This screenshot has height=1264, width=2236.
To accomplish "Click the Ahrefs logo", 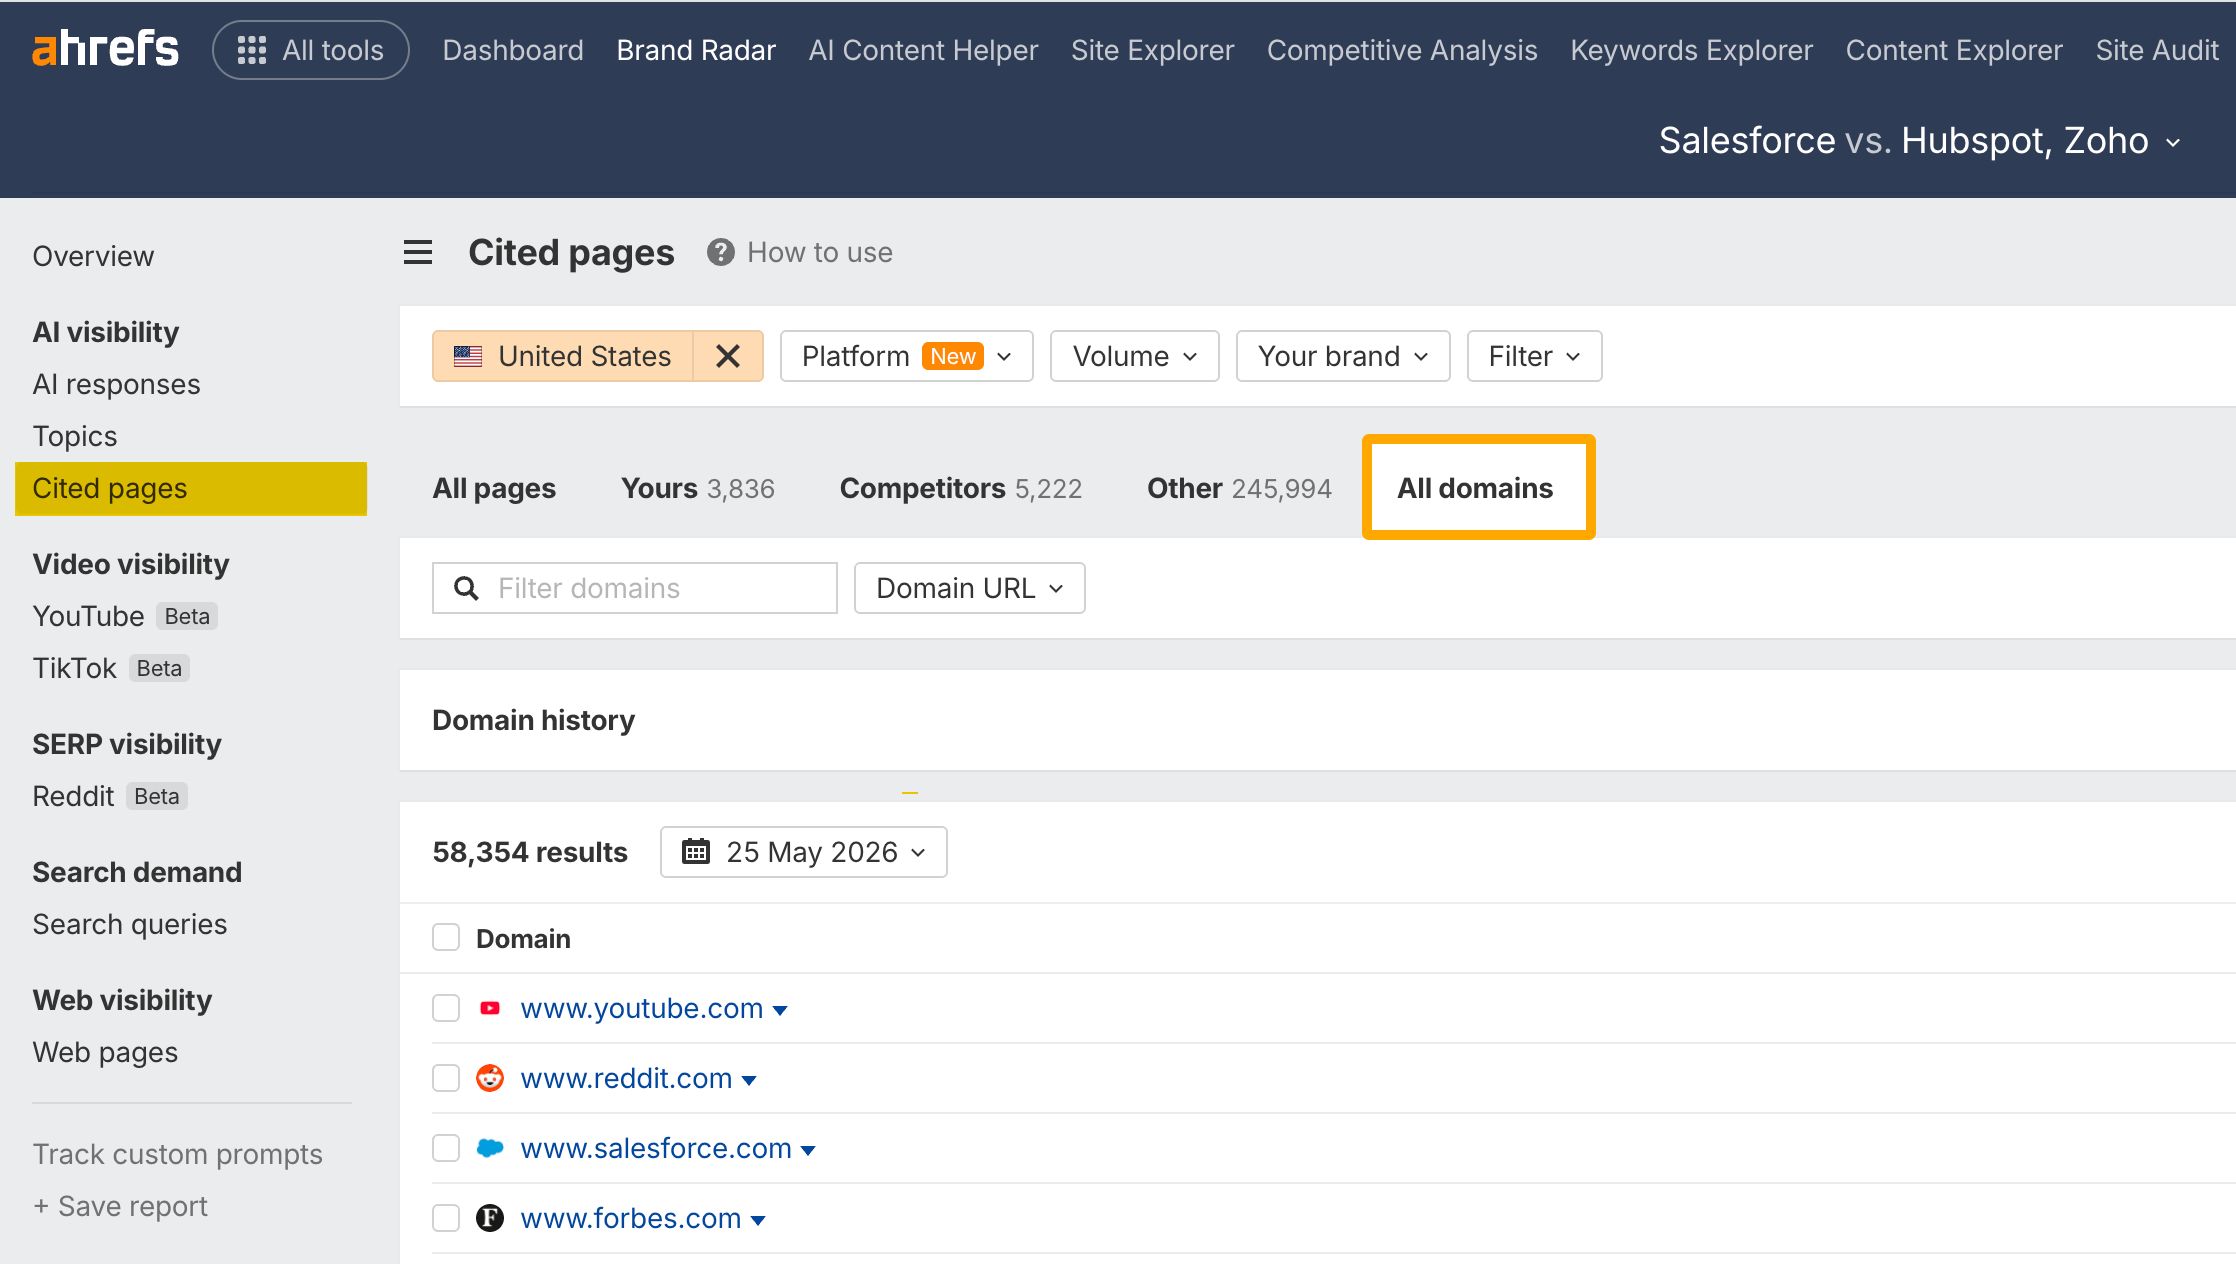I will (x=105, y=49).
